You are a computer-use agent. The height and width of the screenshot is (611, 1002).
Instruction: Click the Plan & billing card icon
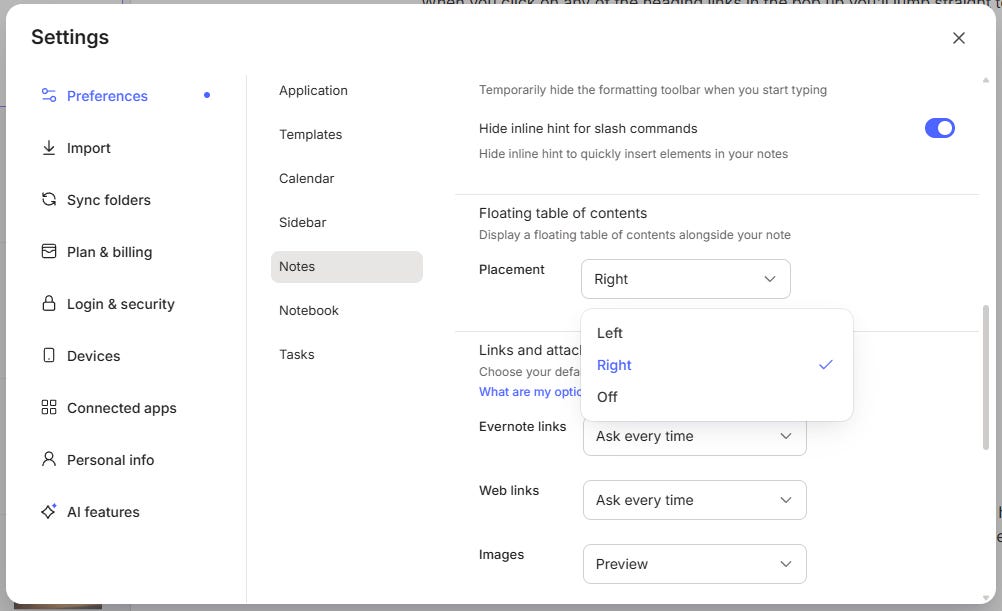[48, 252]
